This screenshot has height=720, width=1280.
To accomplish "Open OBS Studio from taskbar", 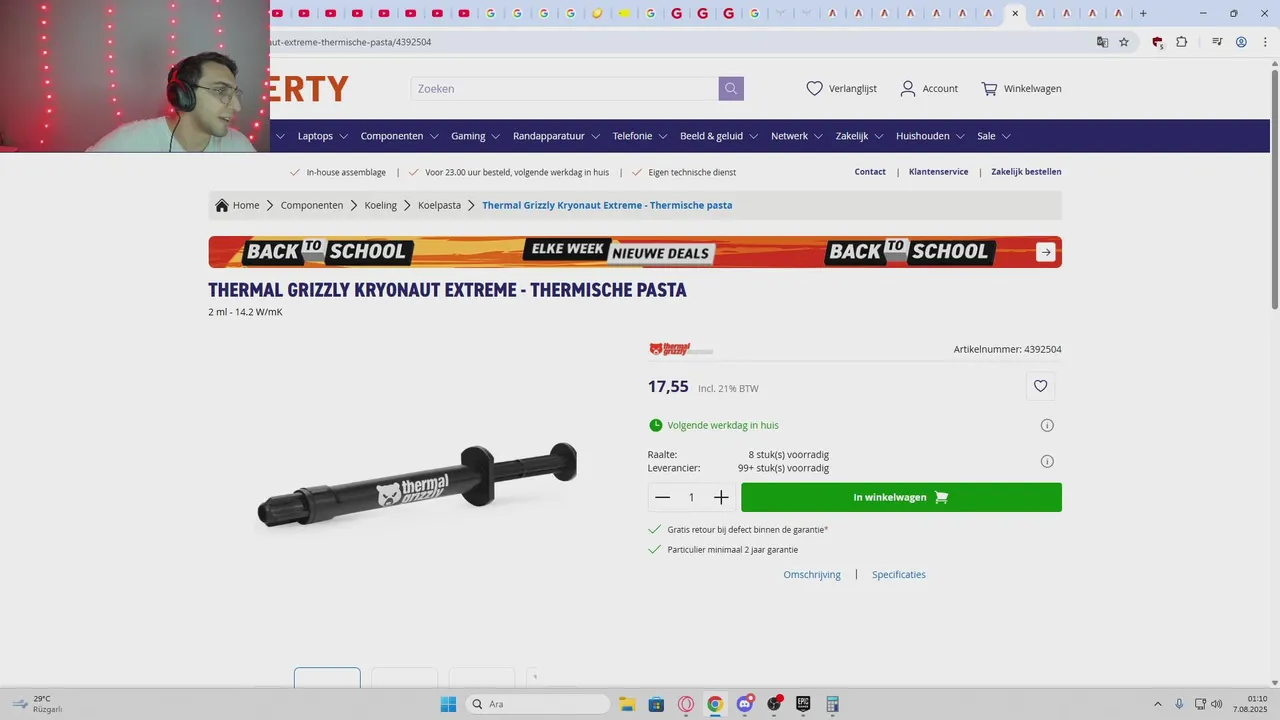I will tap(774, 704).
